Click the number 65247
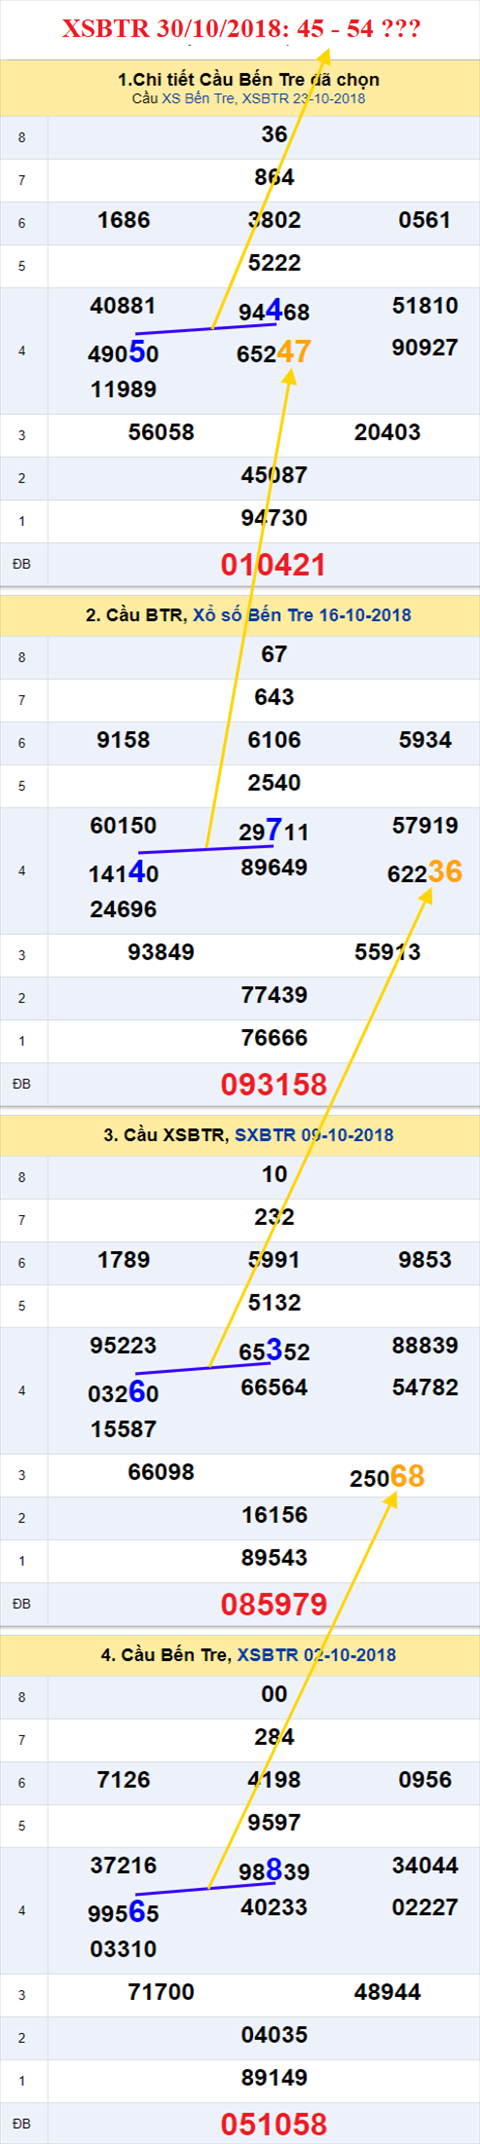This screenshot has height=2144, width=480. click(274, 352)
